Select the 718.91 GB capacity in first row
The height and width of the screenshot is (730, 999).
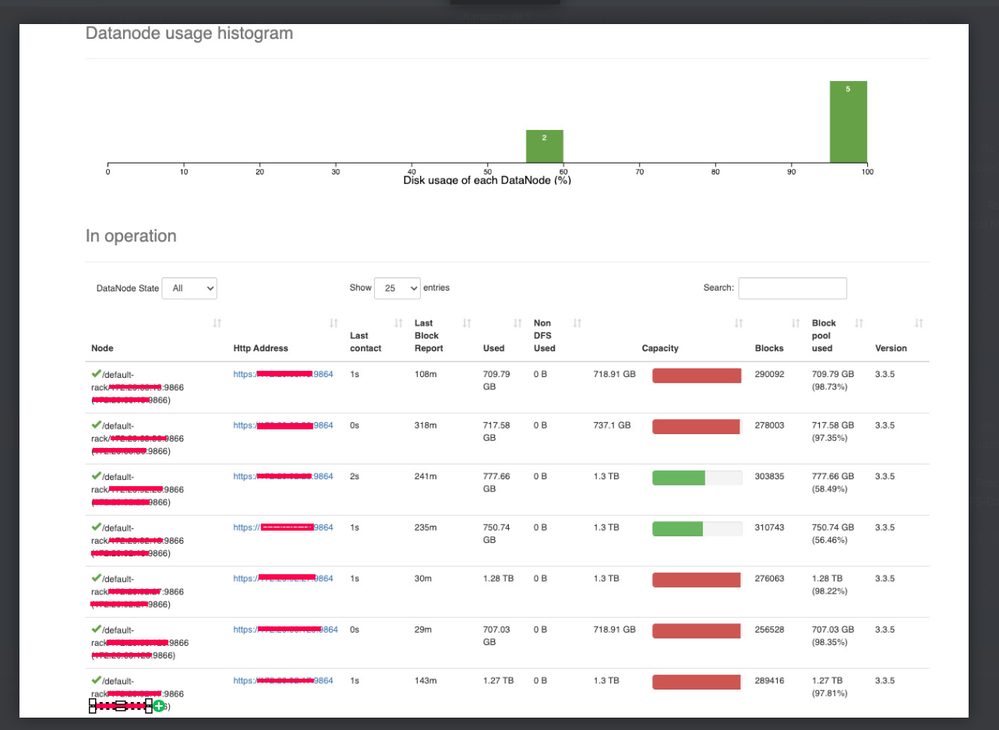[x=614, y=375]
